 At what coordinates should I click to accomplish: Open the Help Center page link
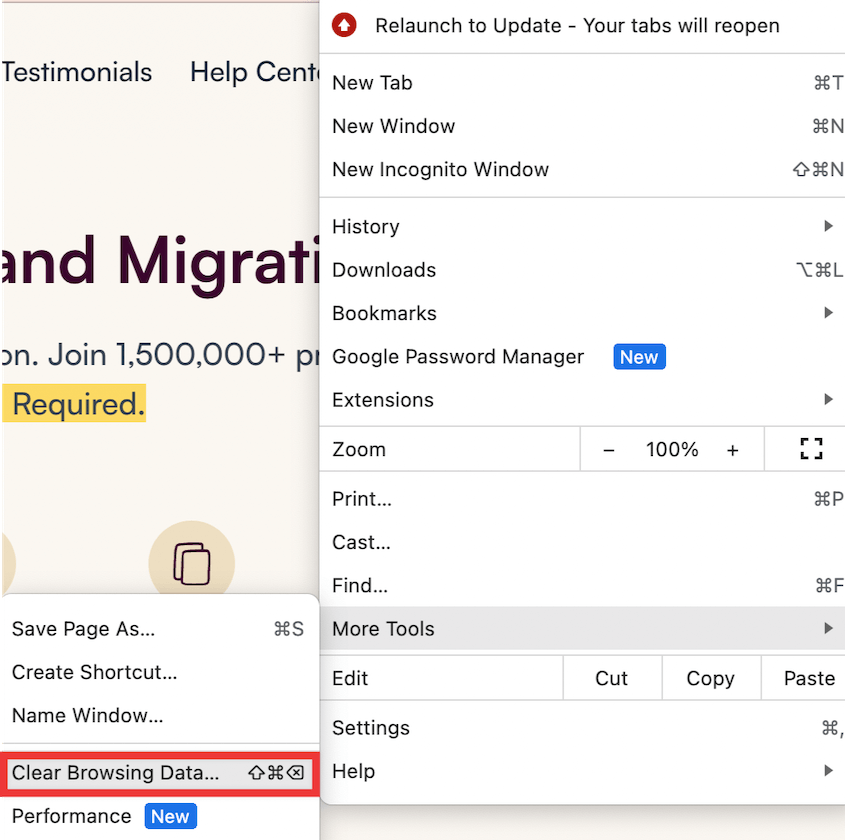[254, 72]
